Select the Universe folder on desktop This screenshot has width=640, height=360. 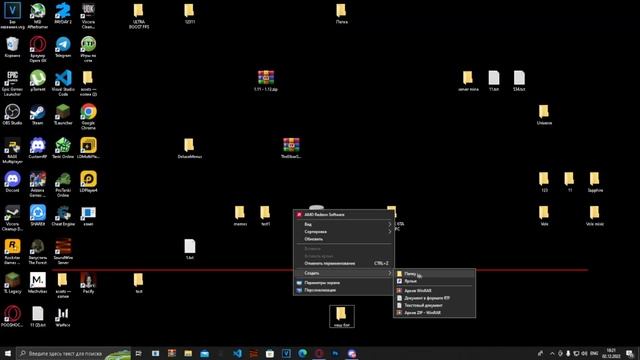click(x=544, y=114)
